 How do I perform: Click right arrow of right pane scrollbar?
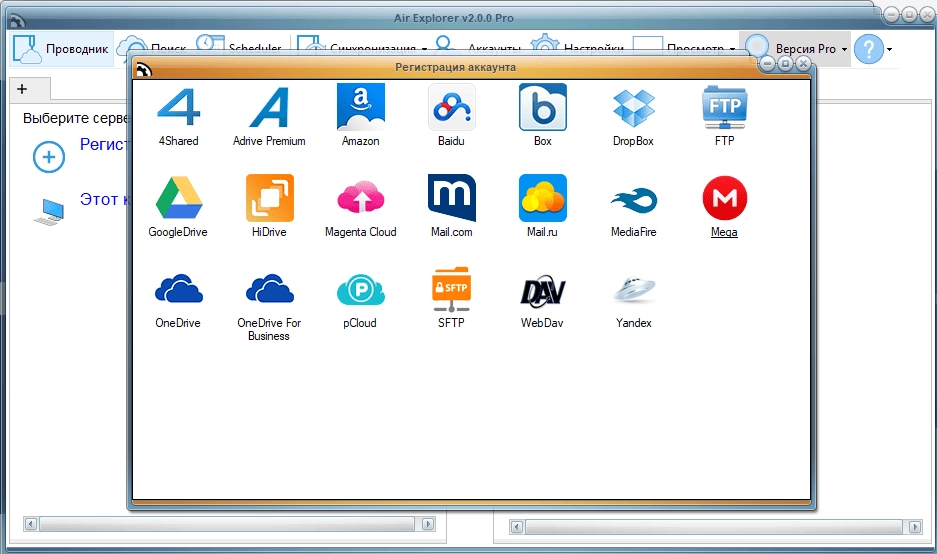(915, 527)
